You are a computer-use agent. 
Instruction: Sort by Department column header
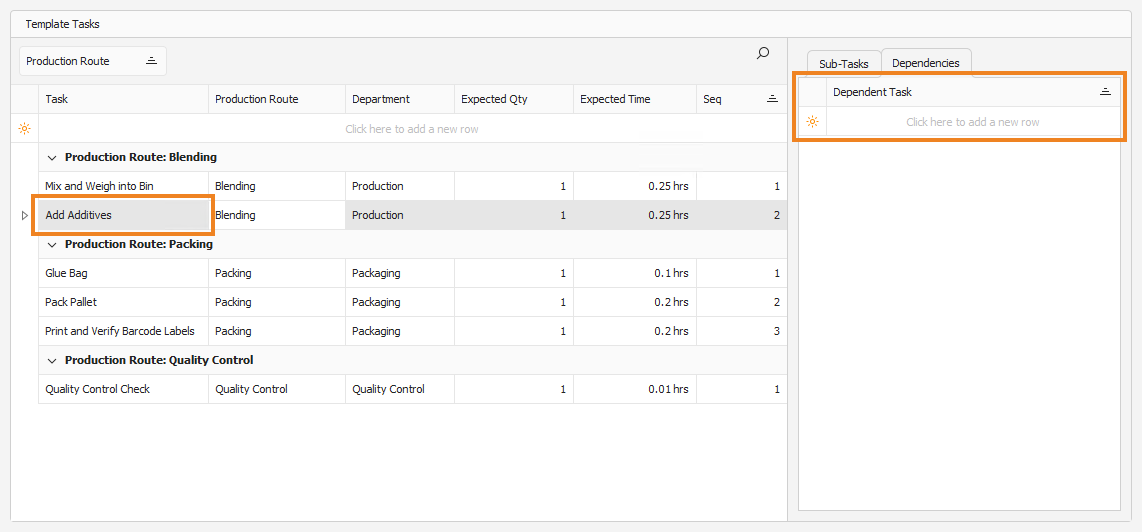(400, 99)
